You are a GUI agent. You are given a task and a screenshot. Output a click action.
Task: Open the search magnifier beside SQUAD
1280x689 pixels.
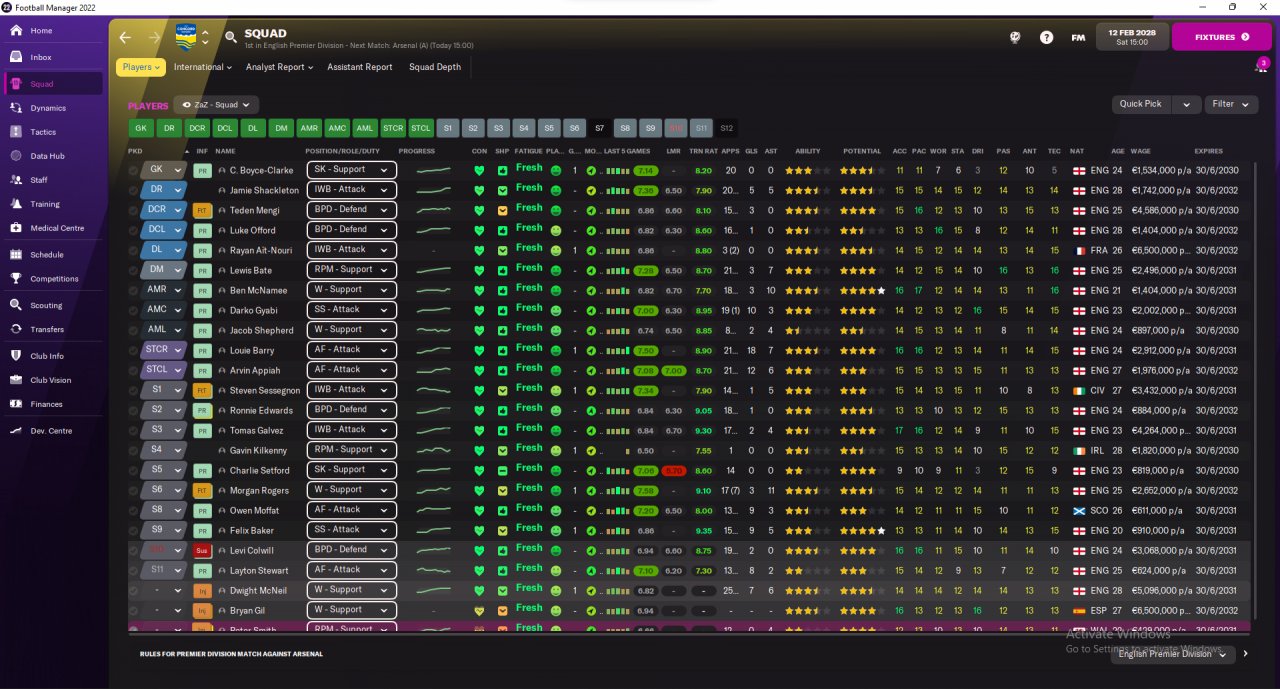click(x=231, y=37)
